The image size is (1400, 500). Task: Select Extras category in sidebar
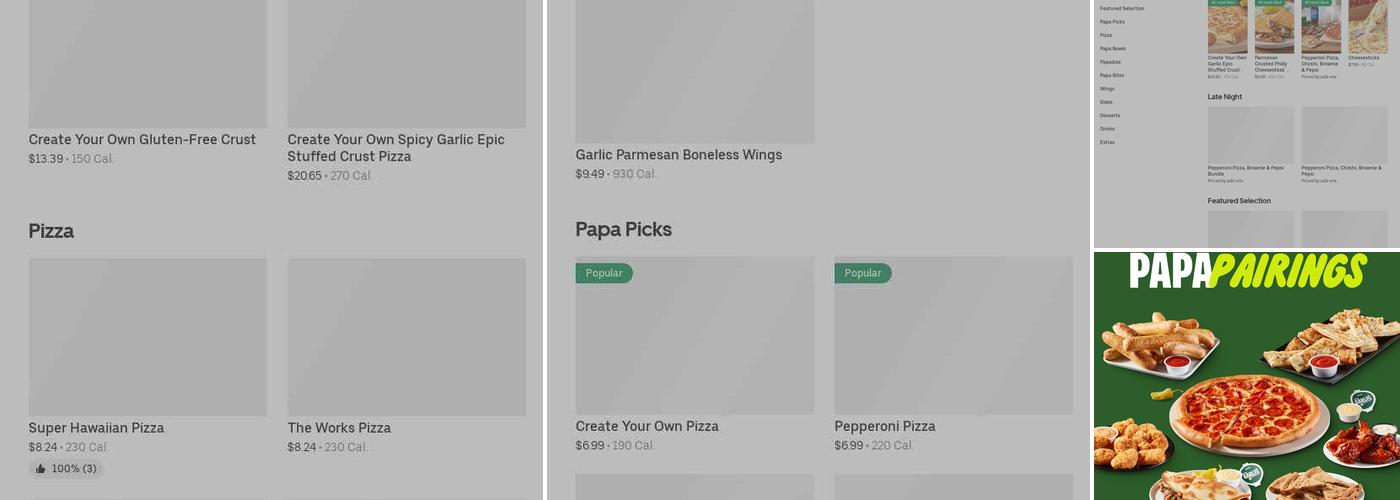click(1107, 142)
